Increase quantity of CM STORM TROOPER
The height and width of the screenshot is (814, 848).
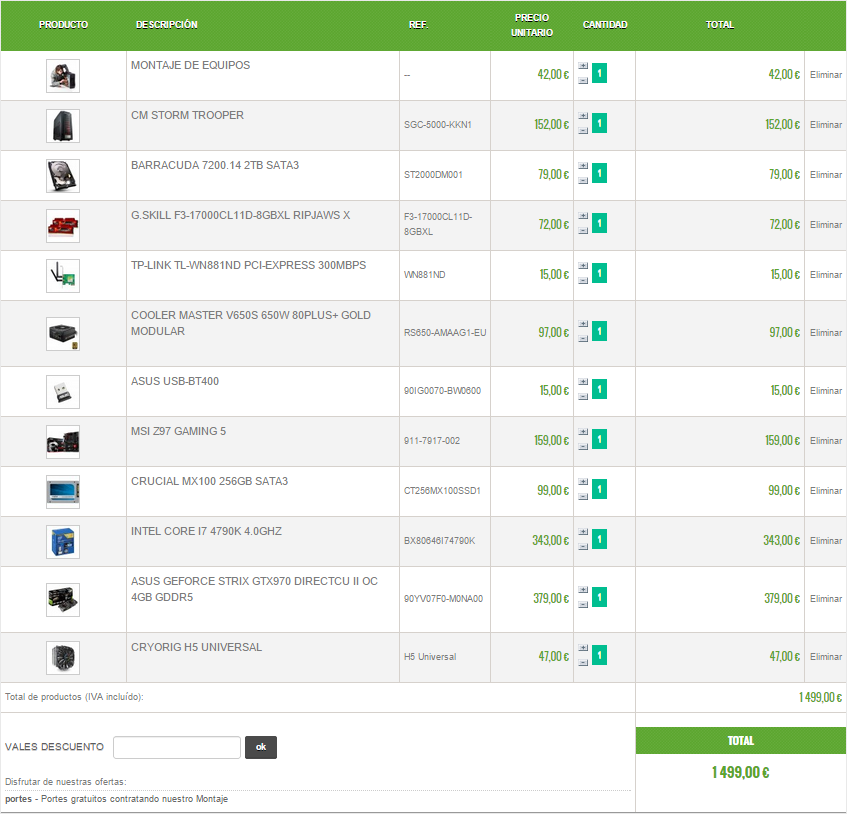tap(583, 116)
